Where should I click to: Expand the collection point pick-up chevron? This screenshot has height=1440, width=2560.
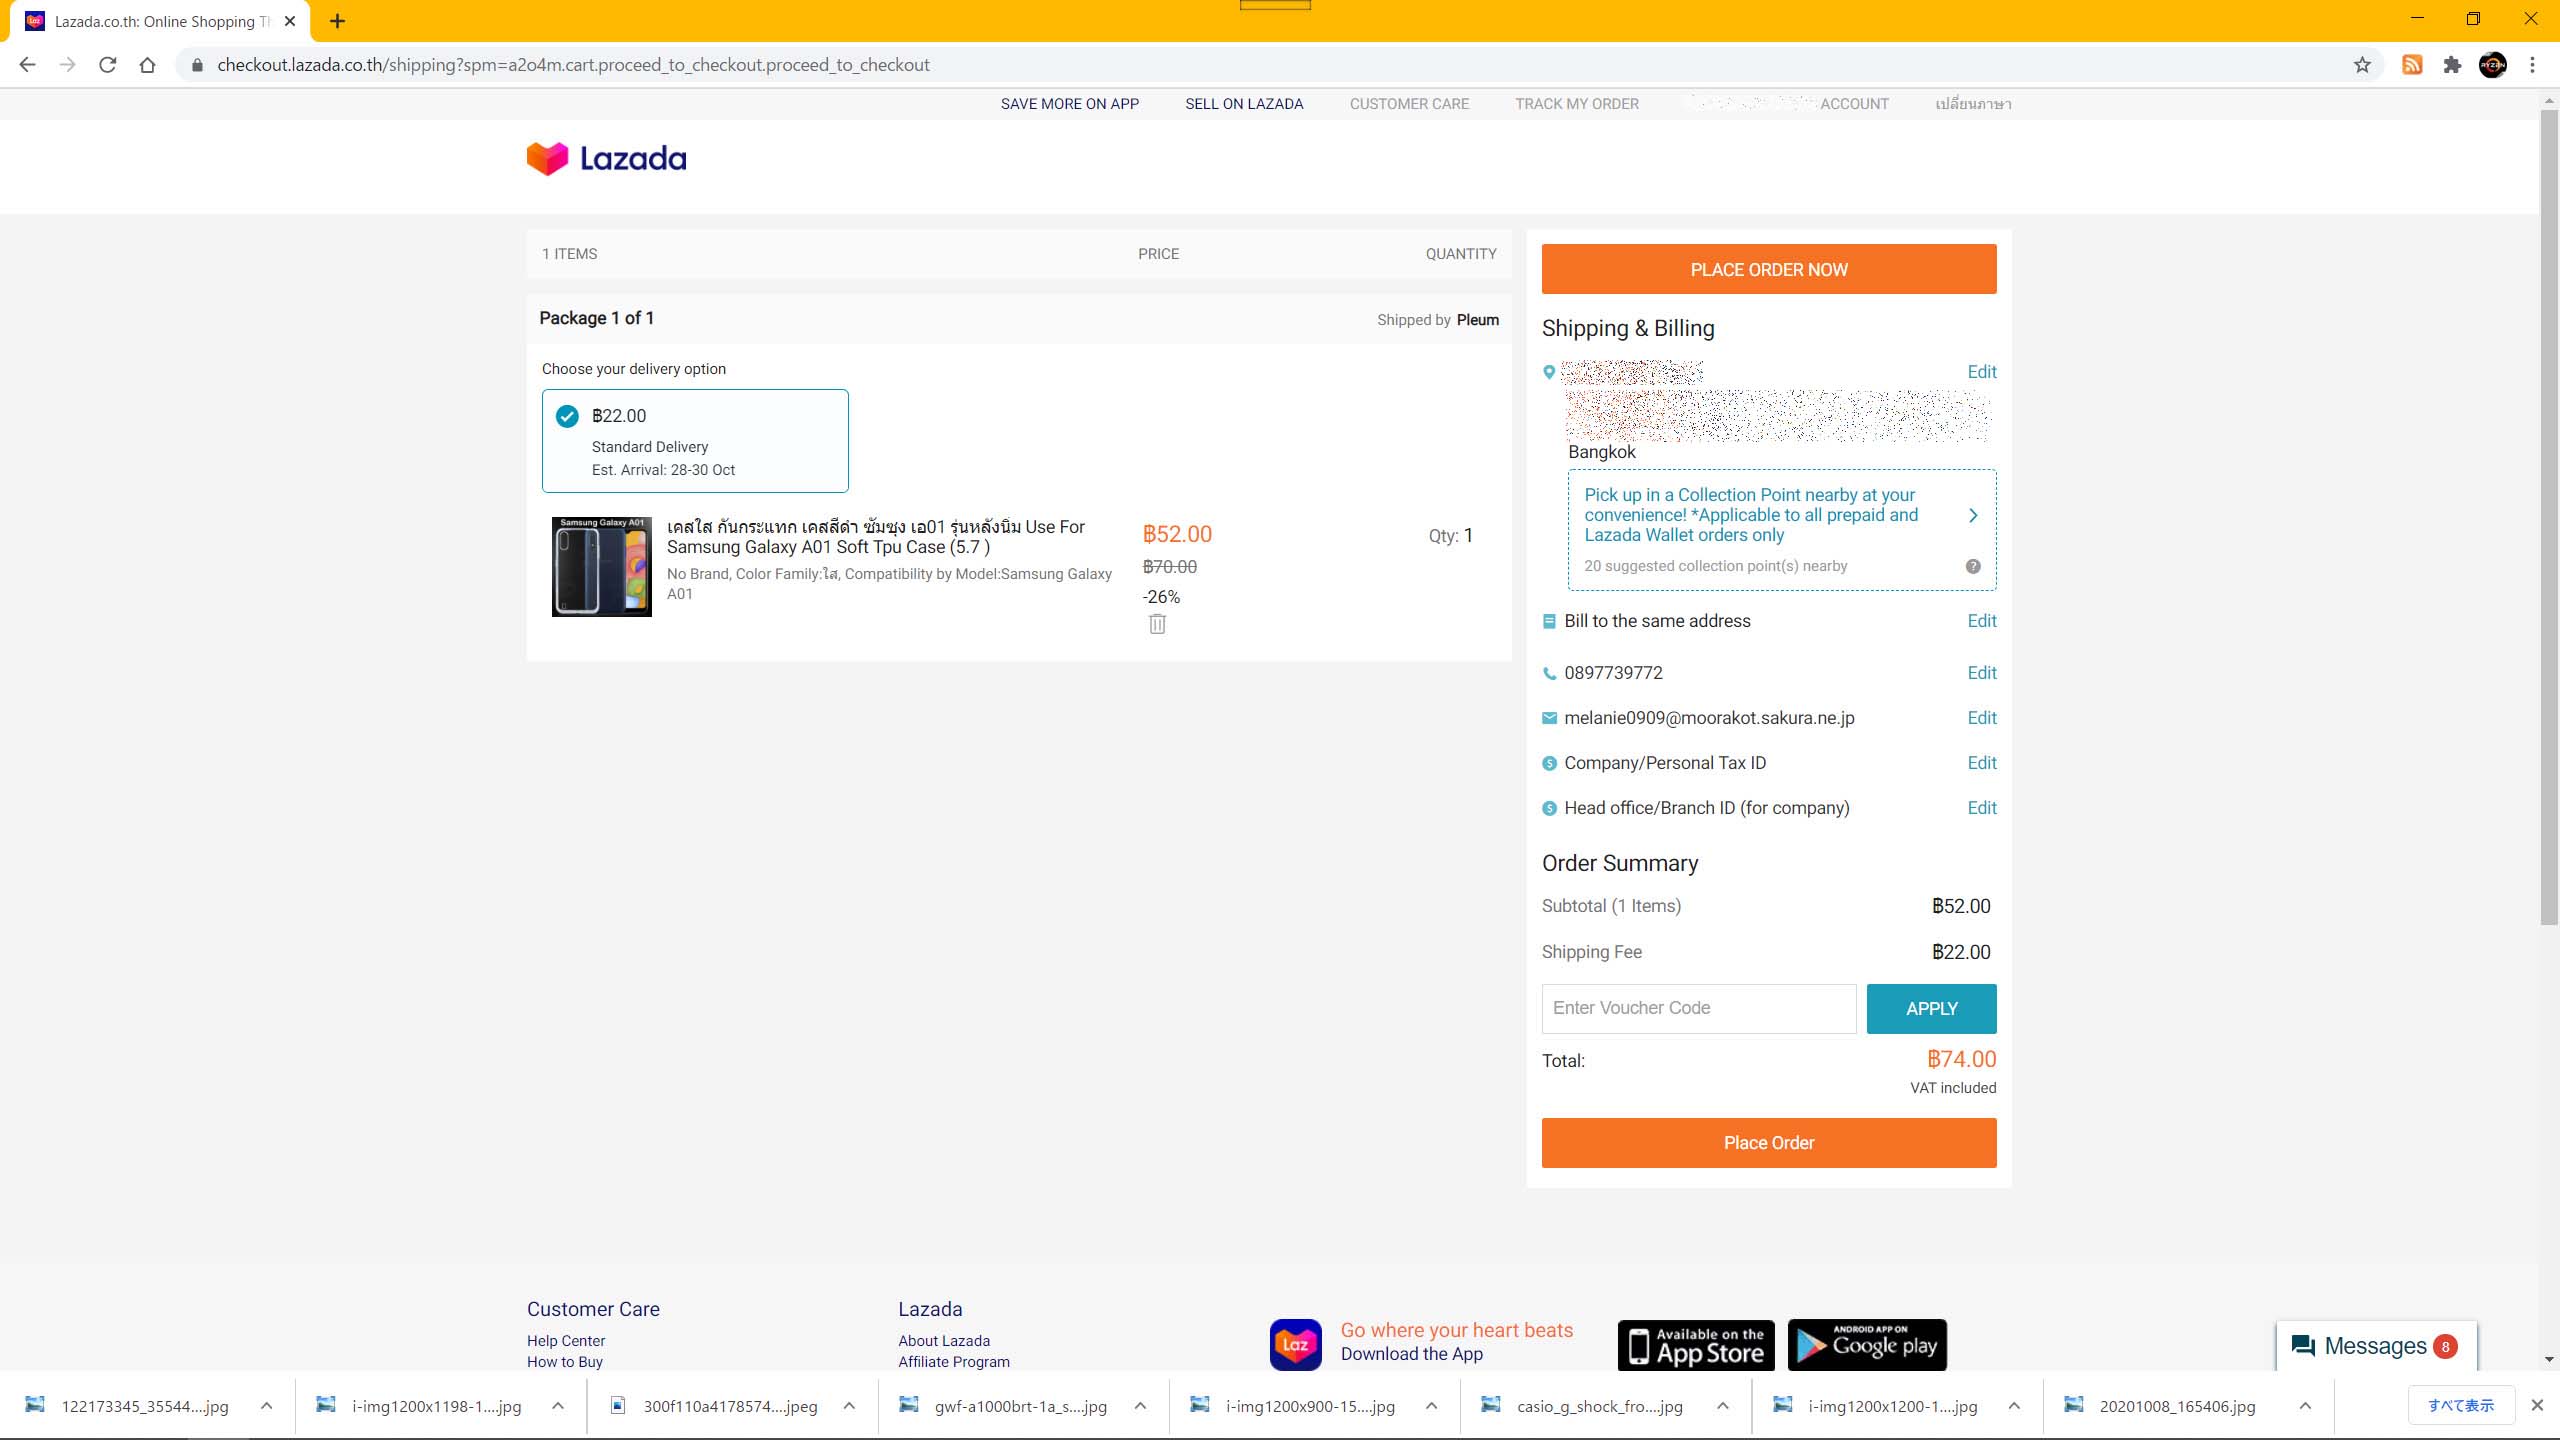[1973, 516]
